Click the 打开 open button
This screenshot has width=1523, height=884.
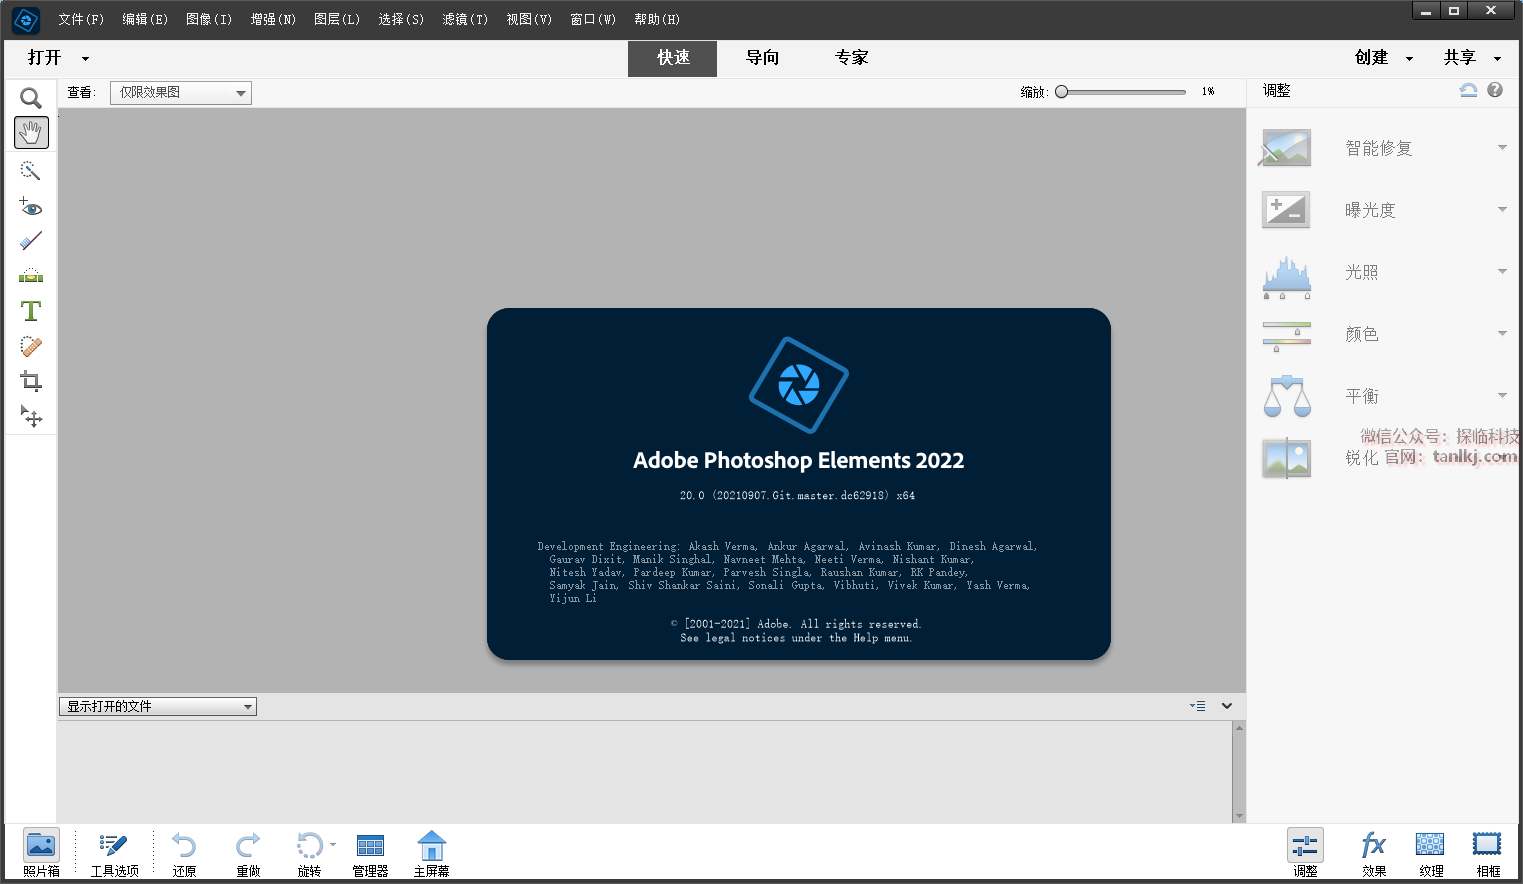click(45, 58)
